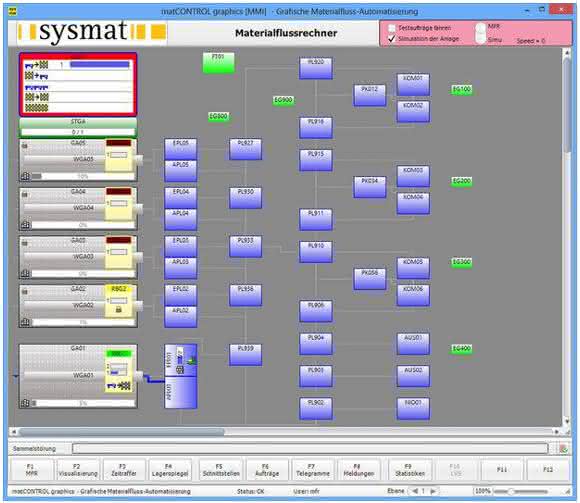580x503 pixels.
Task: Click the small icon left of GA04 label
Action: pyautogui.click(x=25, y=194)
